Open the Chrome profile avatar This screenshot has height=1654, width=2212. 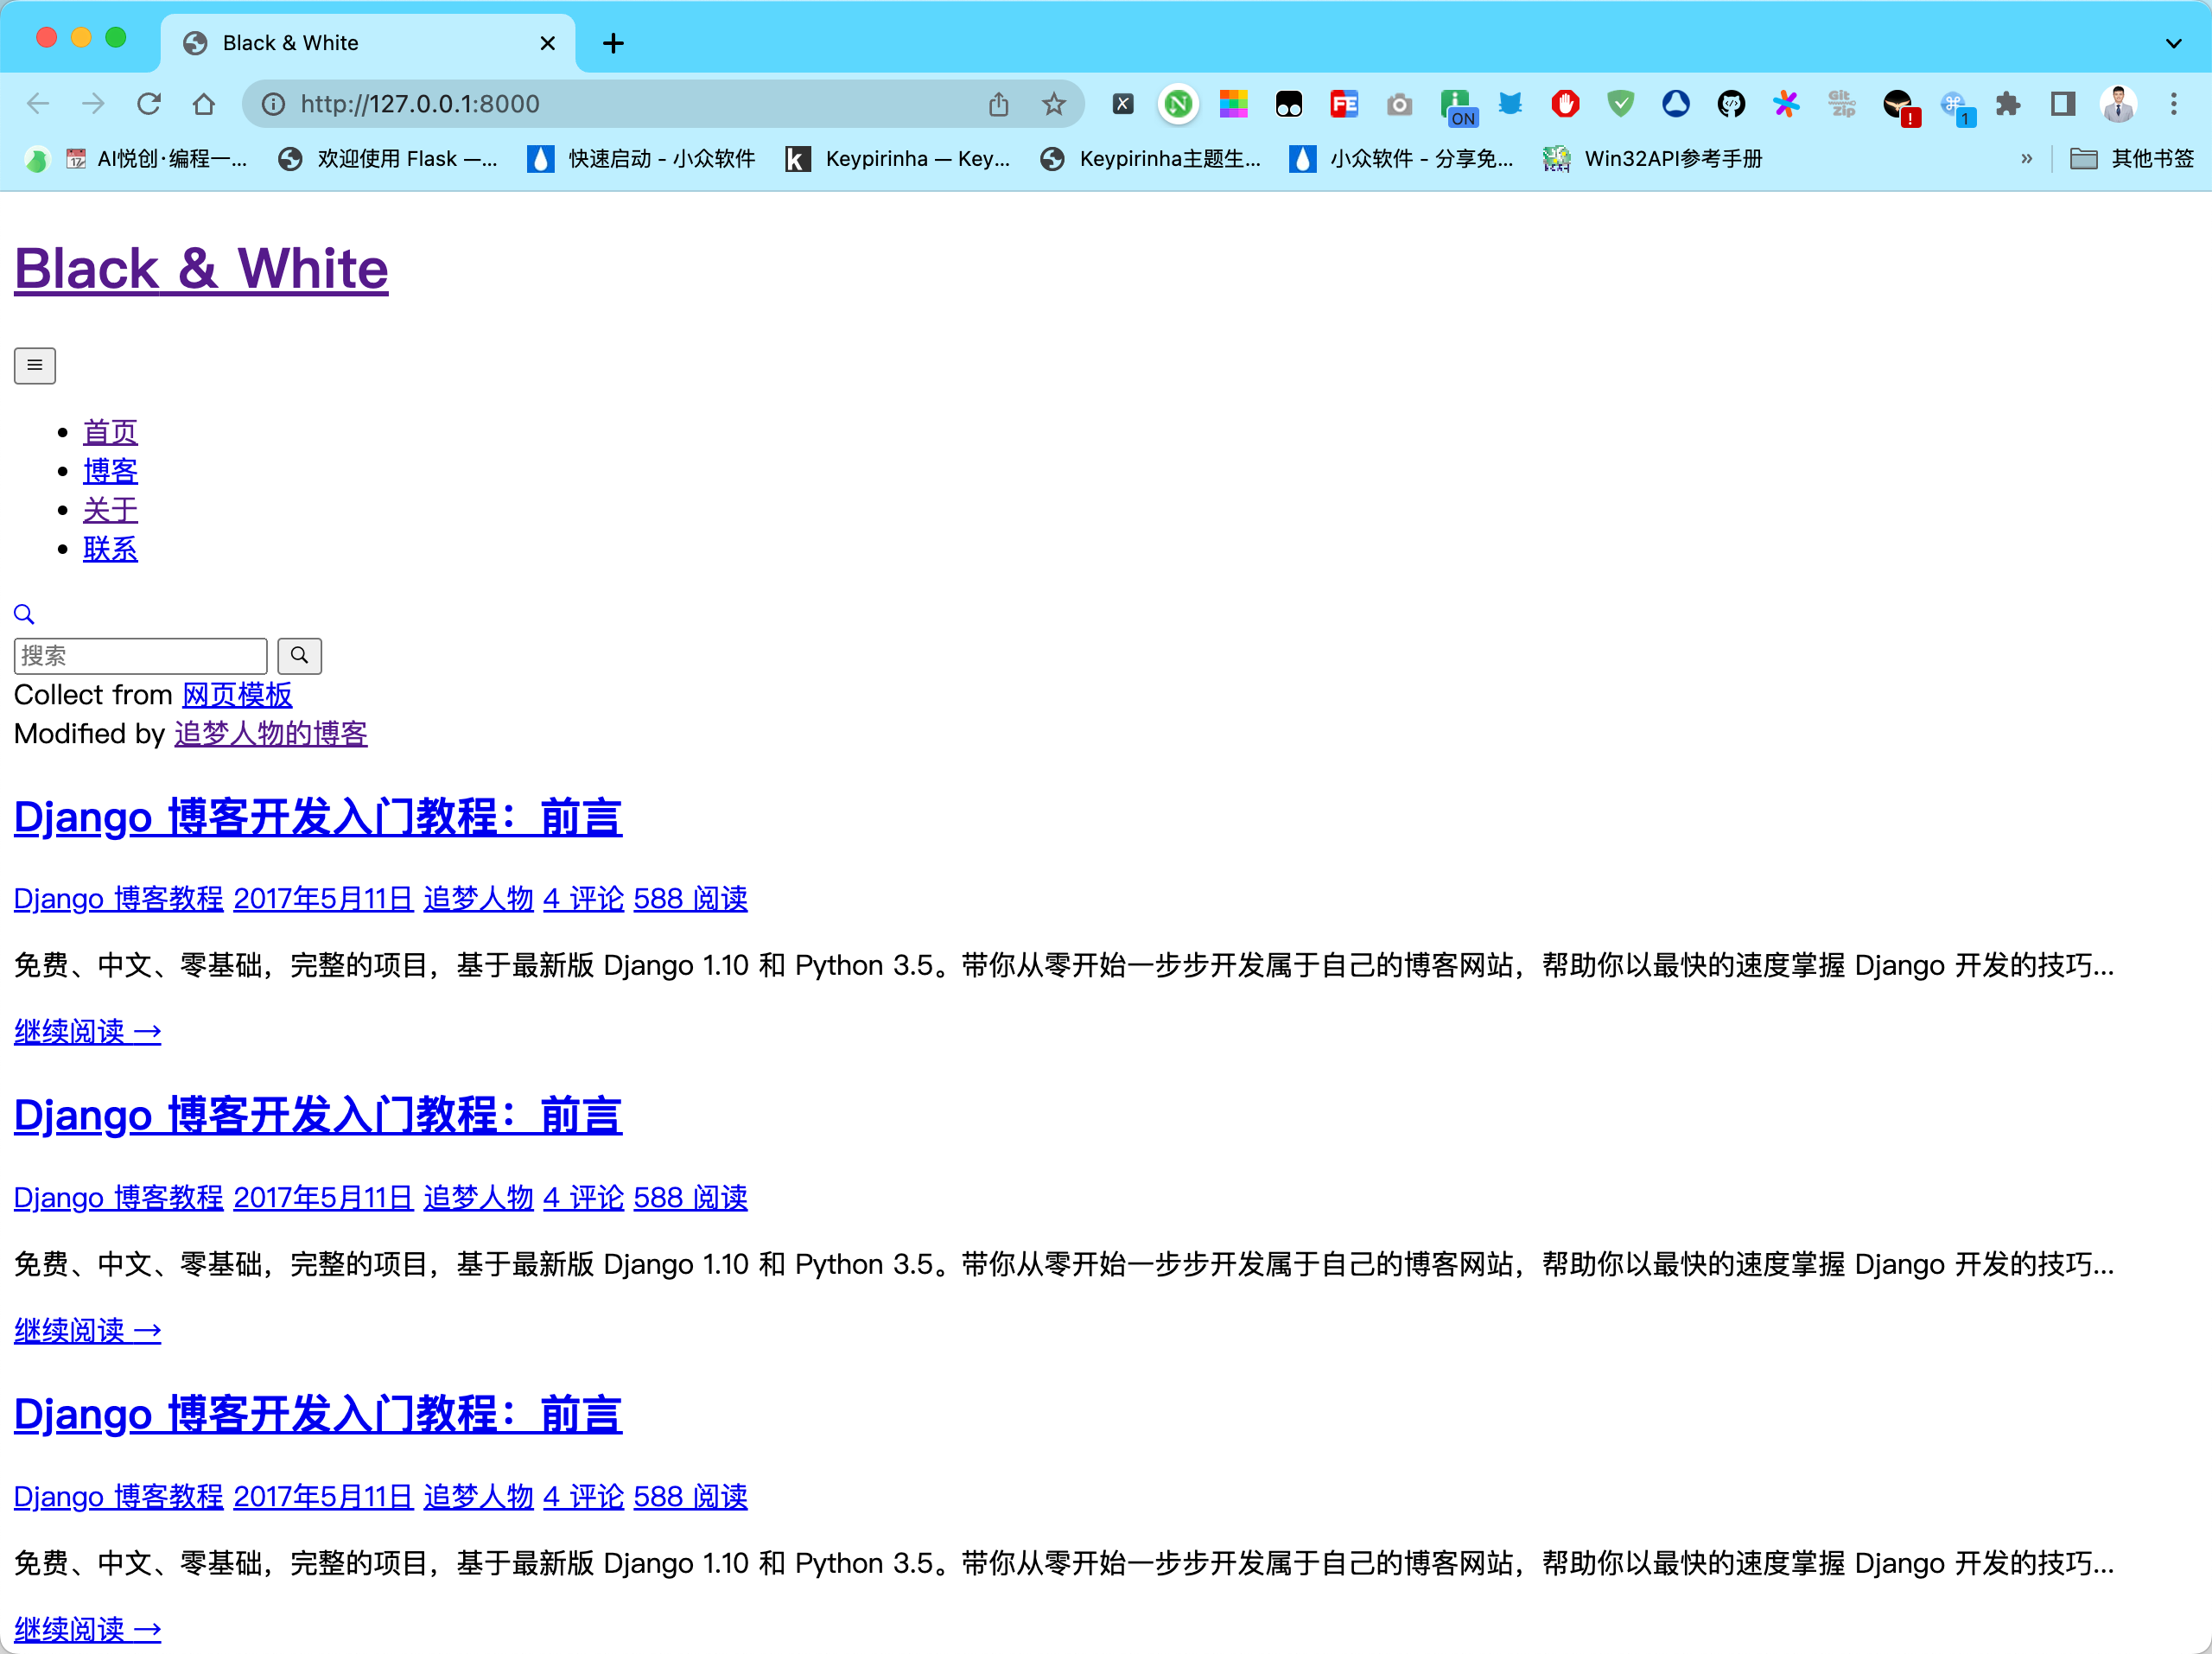click(2118, 104)
